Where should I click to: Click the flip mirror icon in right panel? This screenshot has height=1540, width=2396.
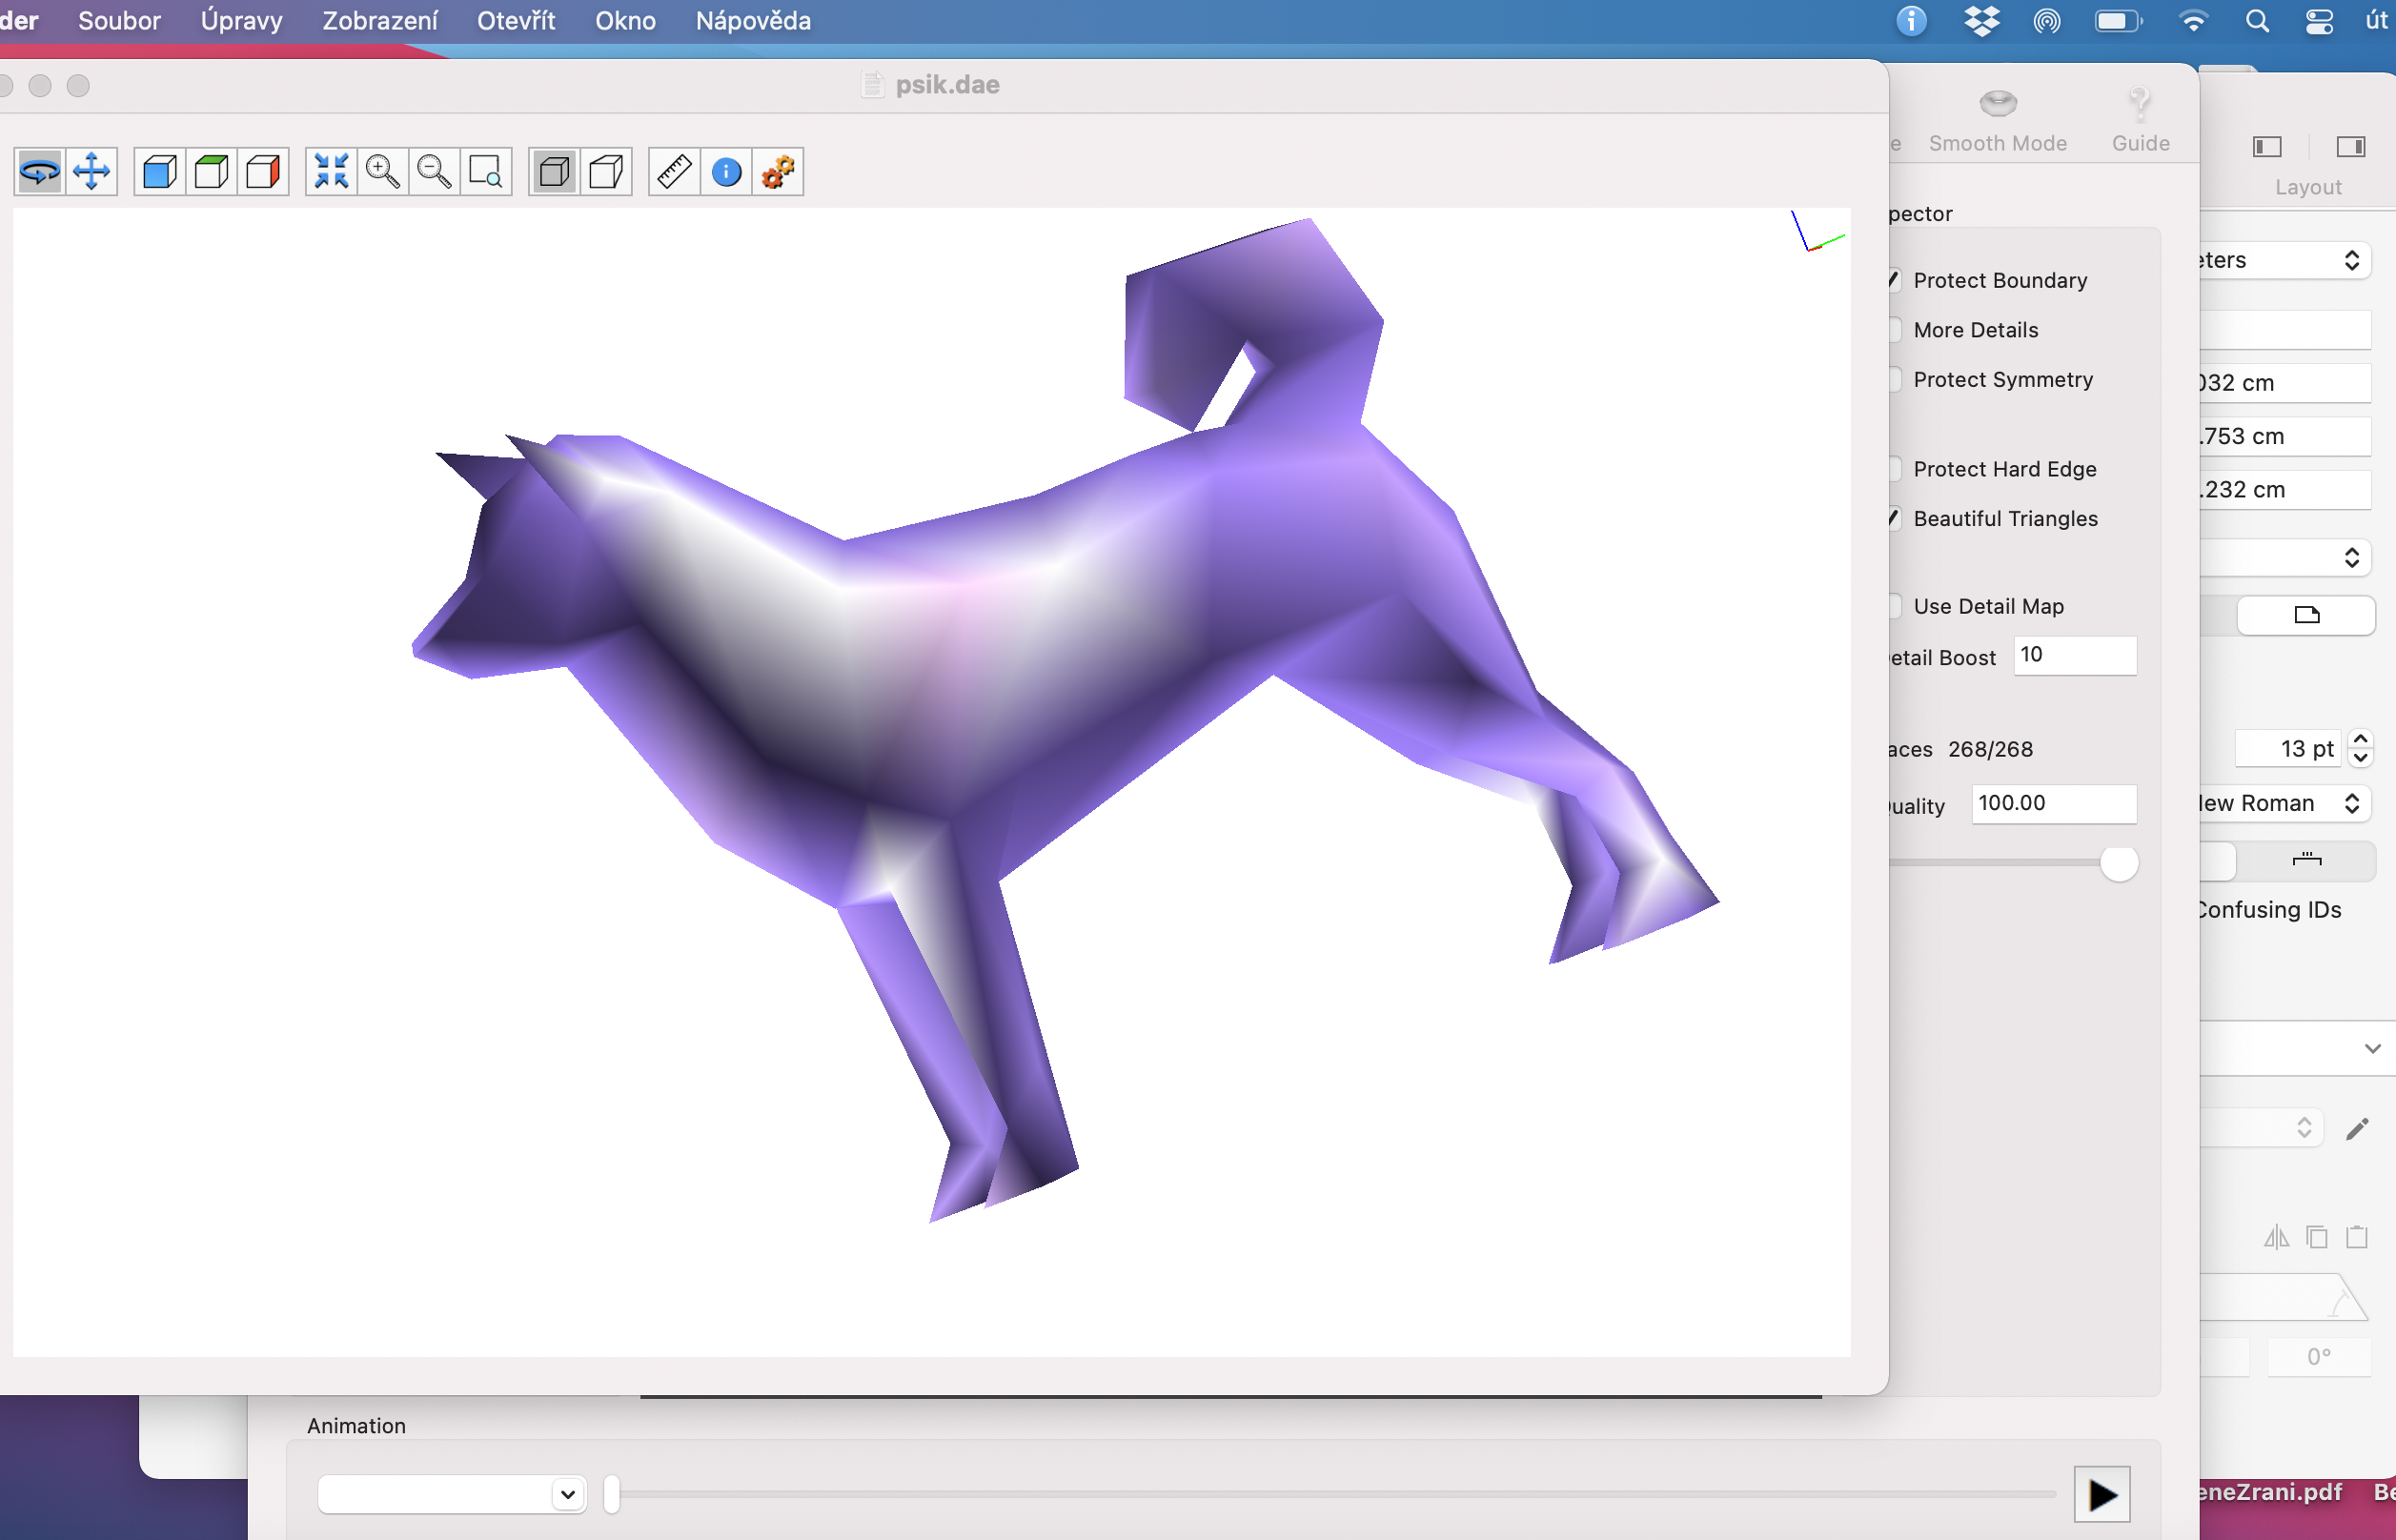(x=2277, y=1237)
